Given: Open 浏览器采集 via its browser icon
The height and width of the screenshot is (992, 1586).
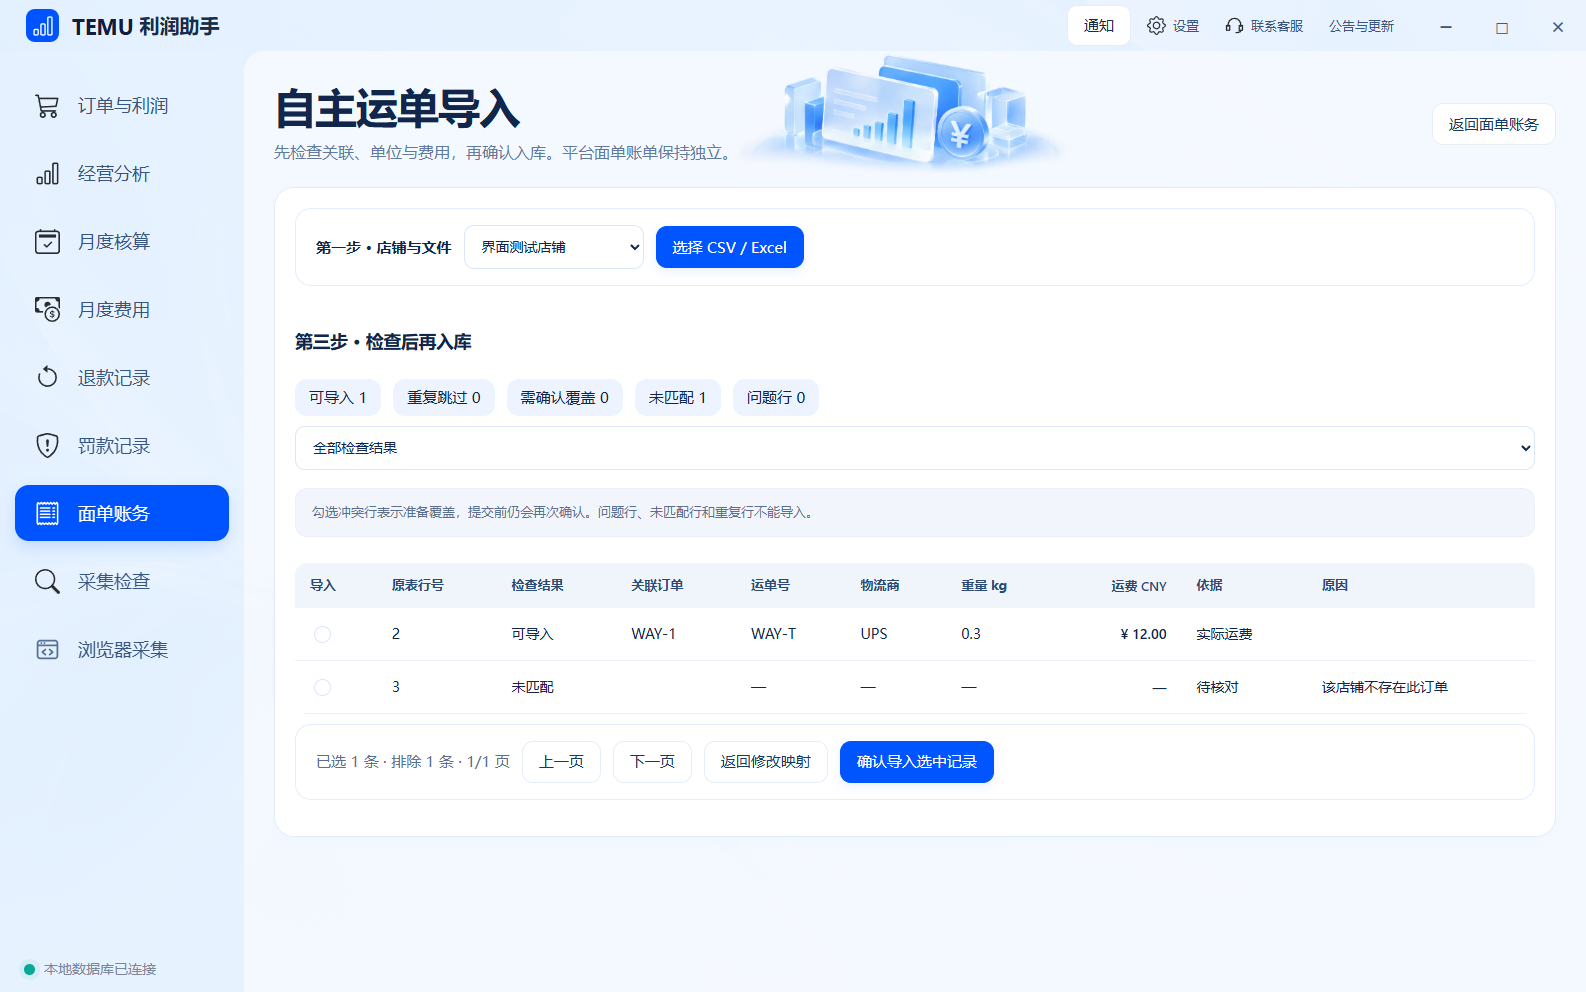Looking at the screenshot, I should (47, 650).
